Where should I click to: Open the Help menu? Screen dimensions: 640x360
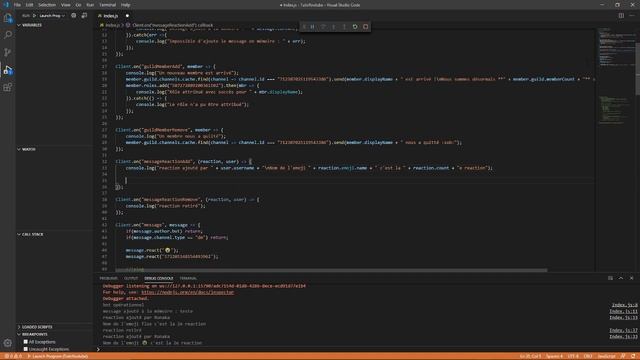(x=126, y=5)
